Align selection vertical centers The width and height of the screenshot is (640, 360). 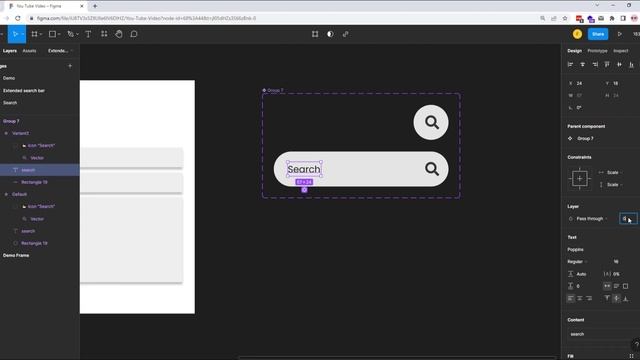pyautogui.click(x=619, y=64)
